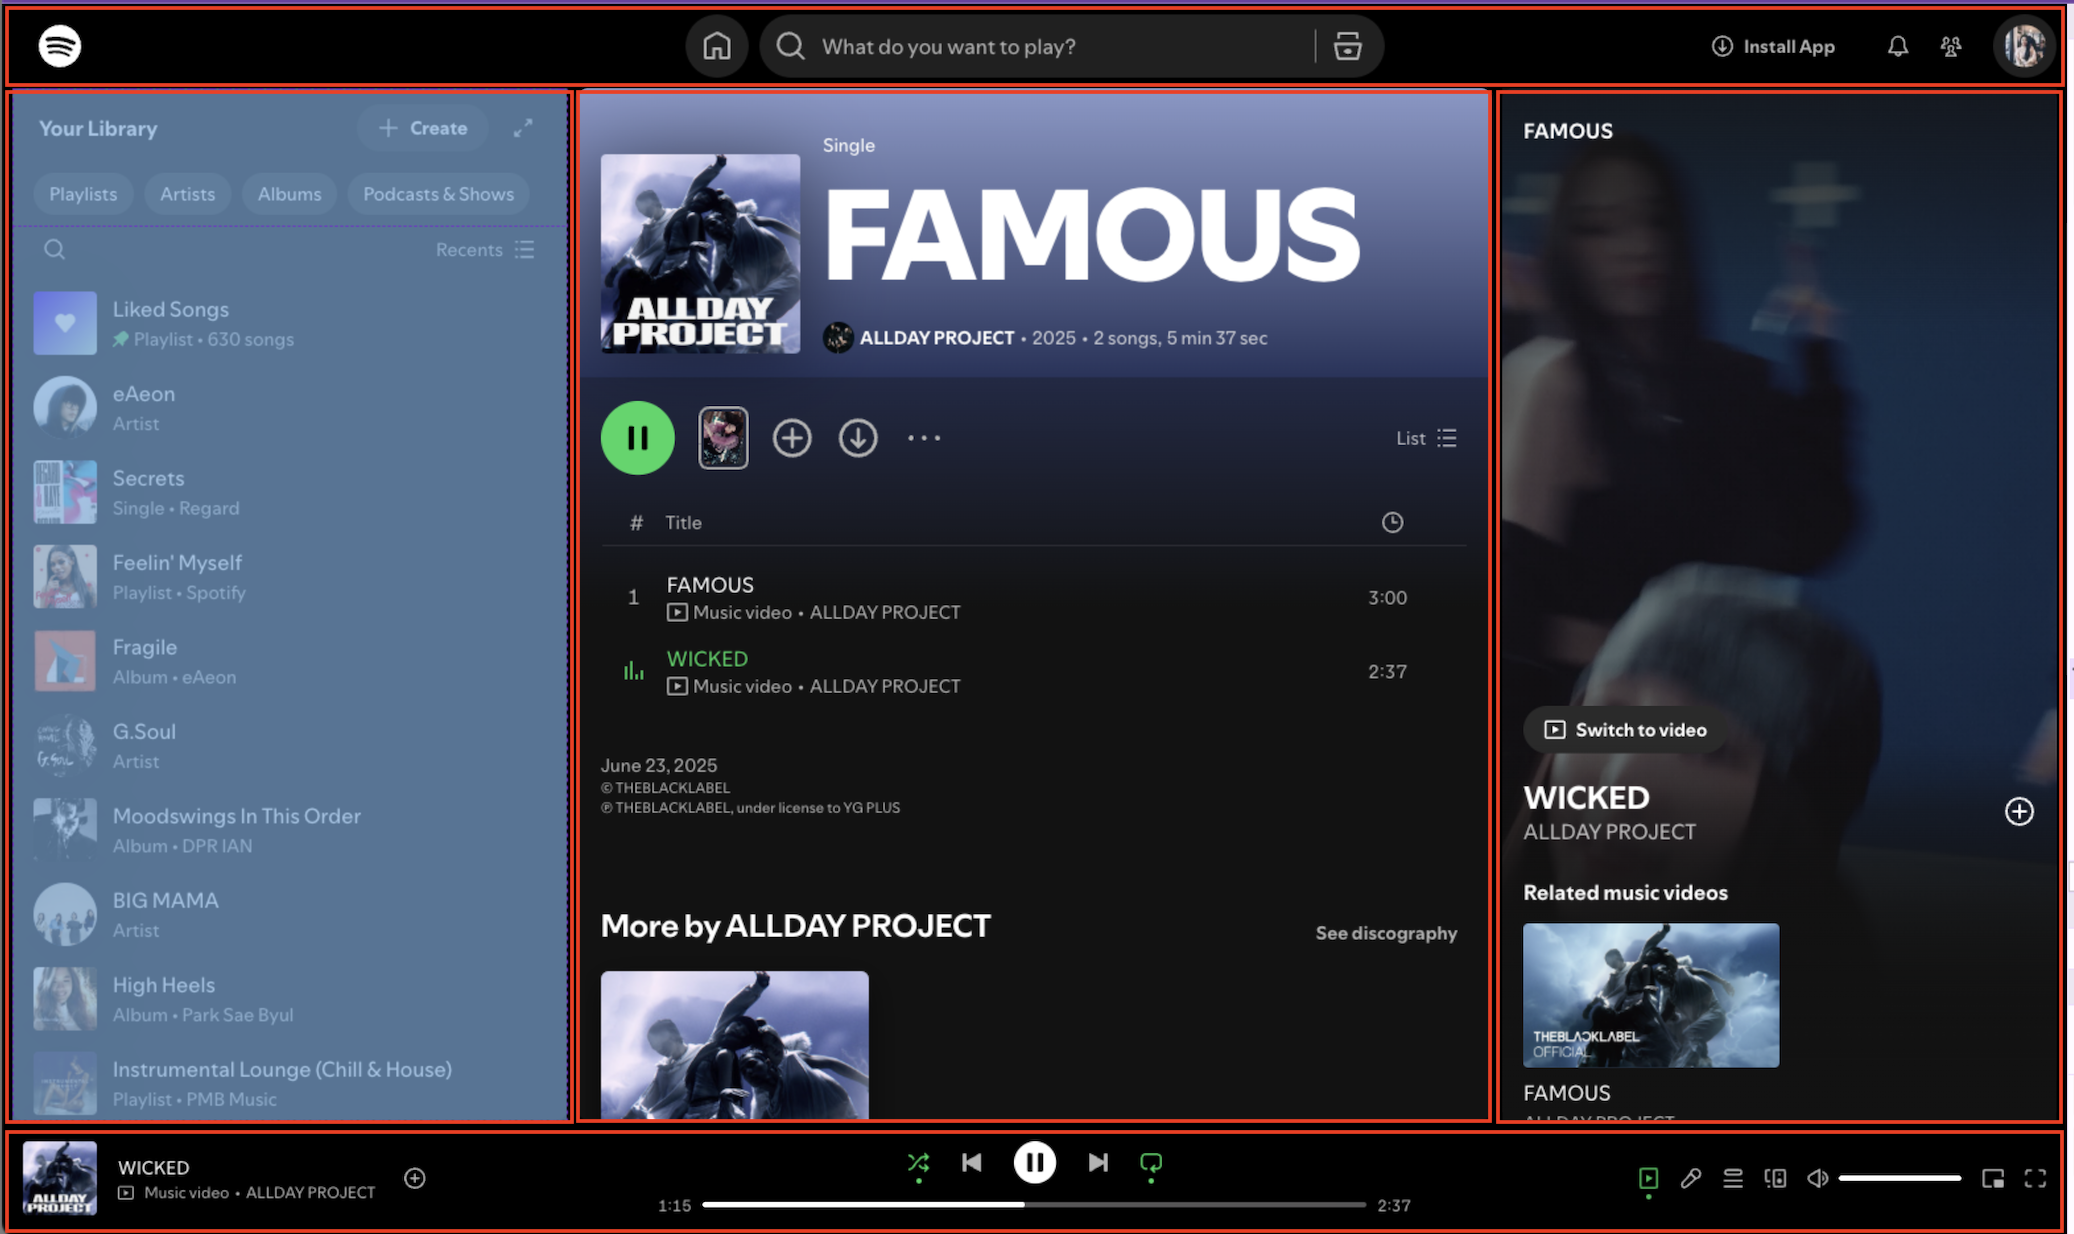The width and height of the screenshot is (2074, 1234).
Task: Select the Podcasts & Shows filter
Action: [438, 194]
